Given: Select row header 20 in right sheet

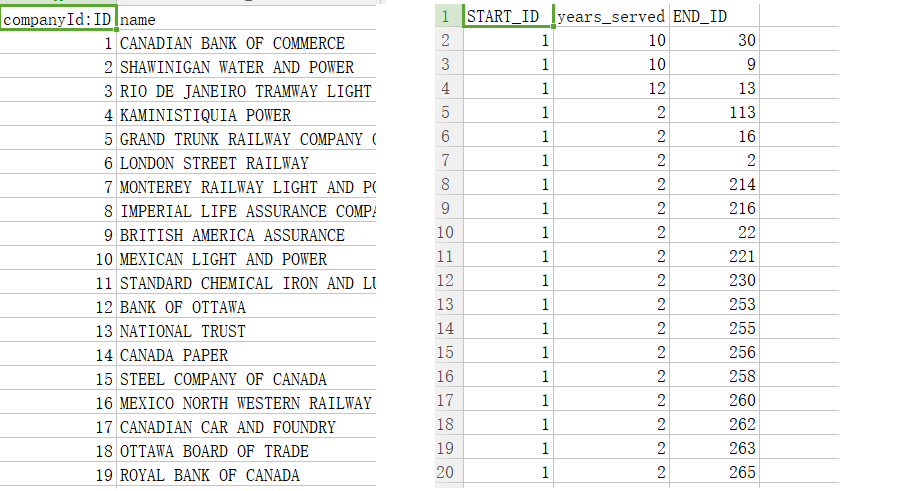Looking at the screenshot, I should click(x=449, y=472).
